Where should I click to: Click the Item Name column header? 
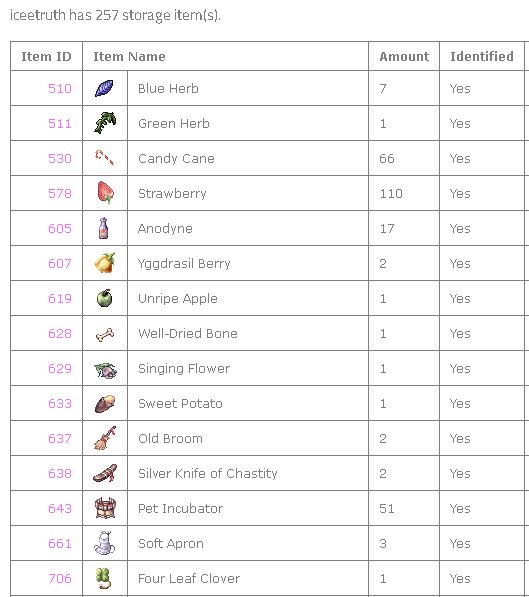coord(129,56)
